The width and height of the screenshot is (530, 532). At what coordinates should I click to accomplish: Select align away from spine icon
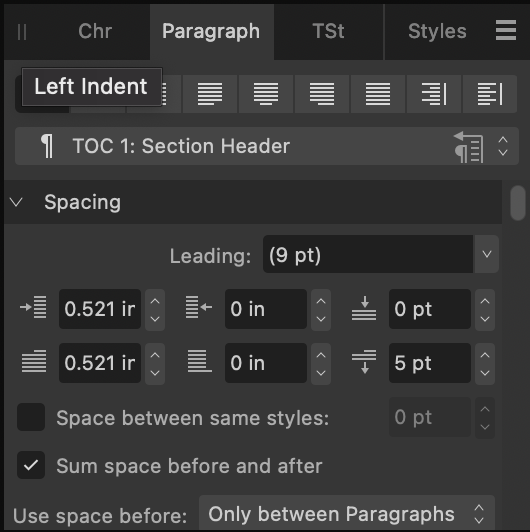(490, 94)
